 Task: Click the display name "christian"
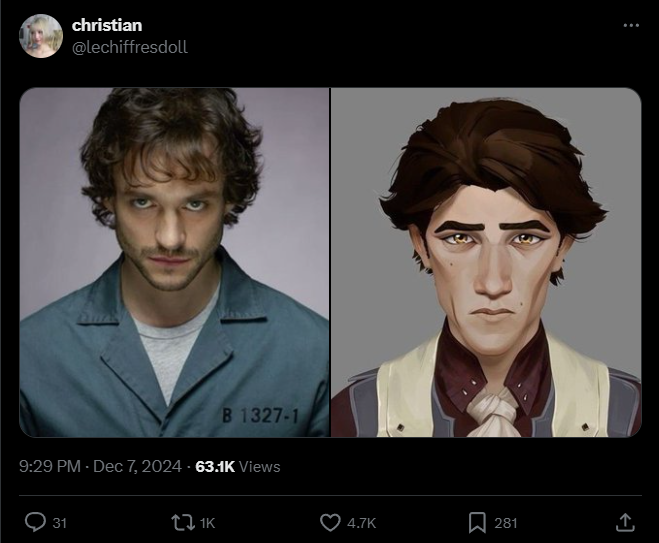point(107,25)
